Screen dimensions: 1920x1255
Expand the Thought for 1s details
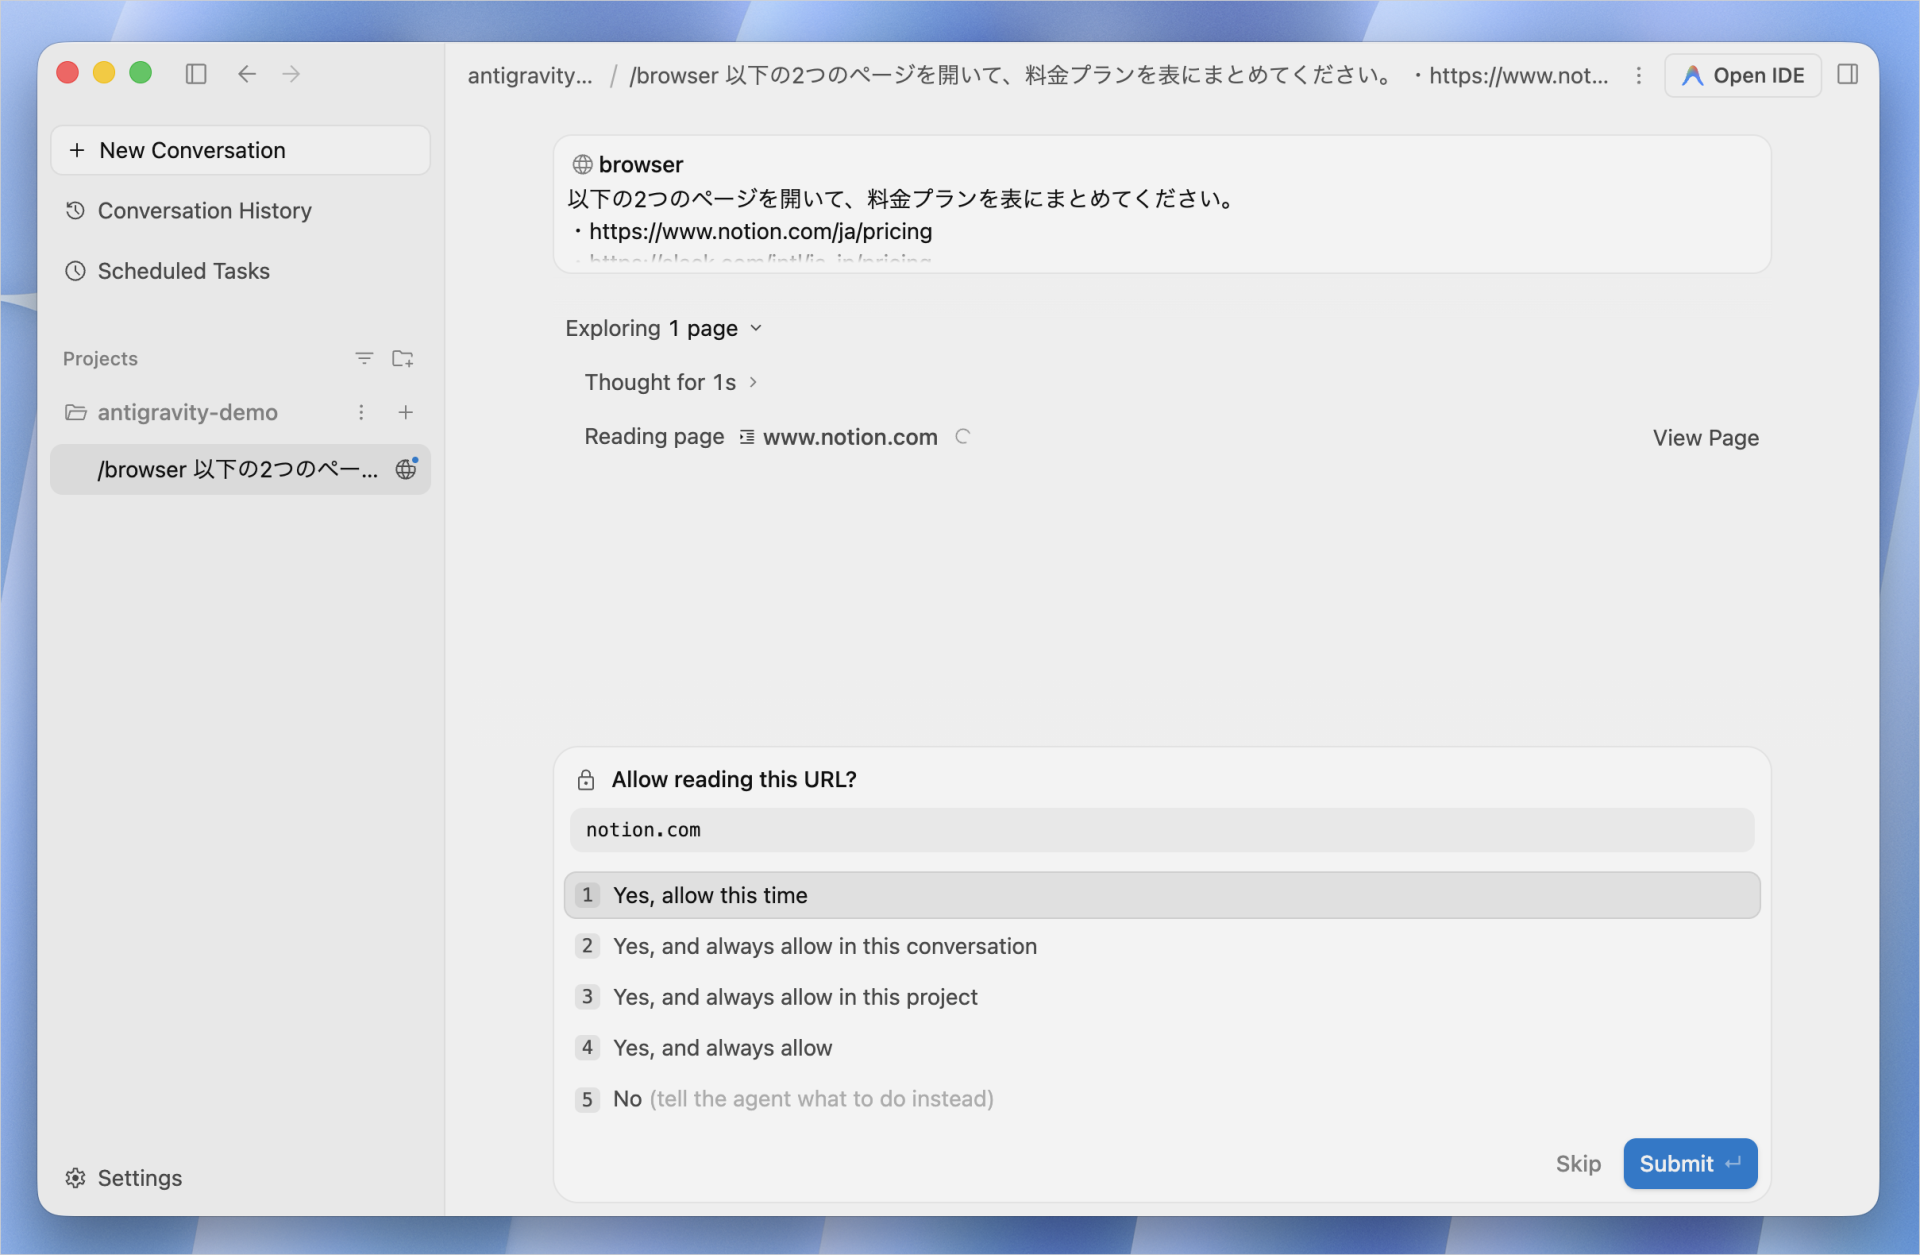670,382
